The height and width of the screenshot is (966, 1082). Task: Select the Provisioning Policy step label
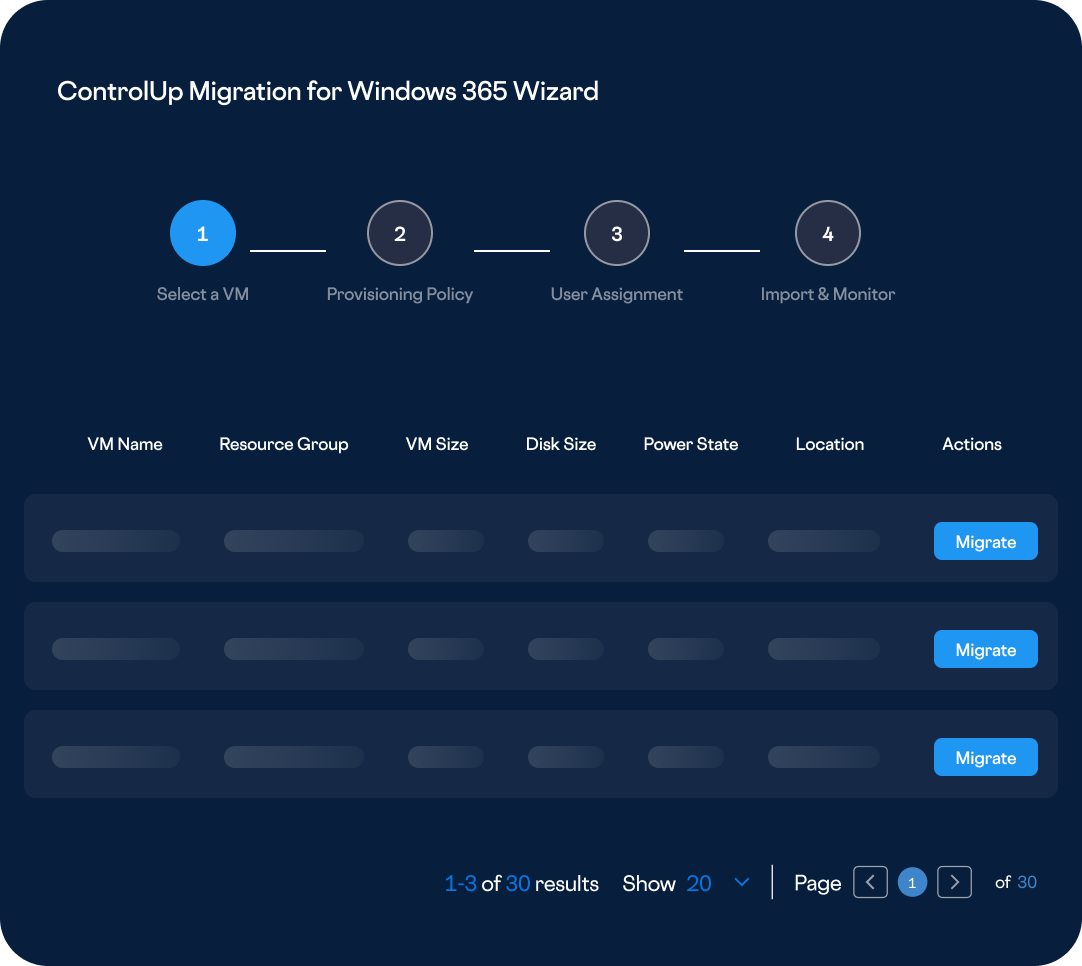(400, 294)
